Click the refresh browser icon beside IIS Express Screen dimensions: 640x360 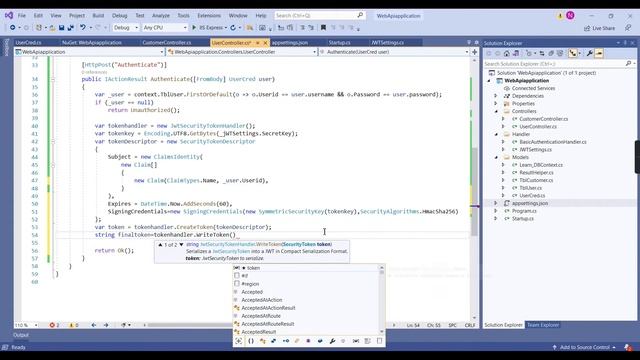click(x=233, y=27)
